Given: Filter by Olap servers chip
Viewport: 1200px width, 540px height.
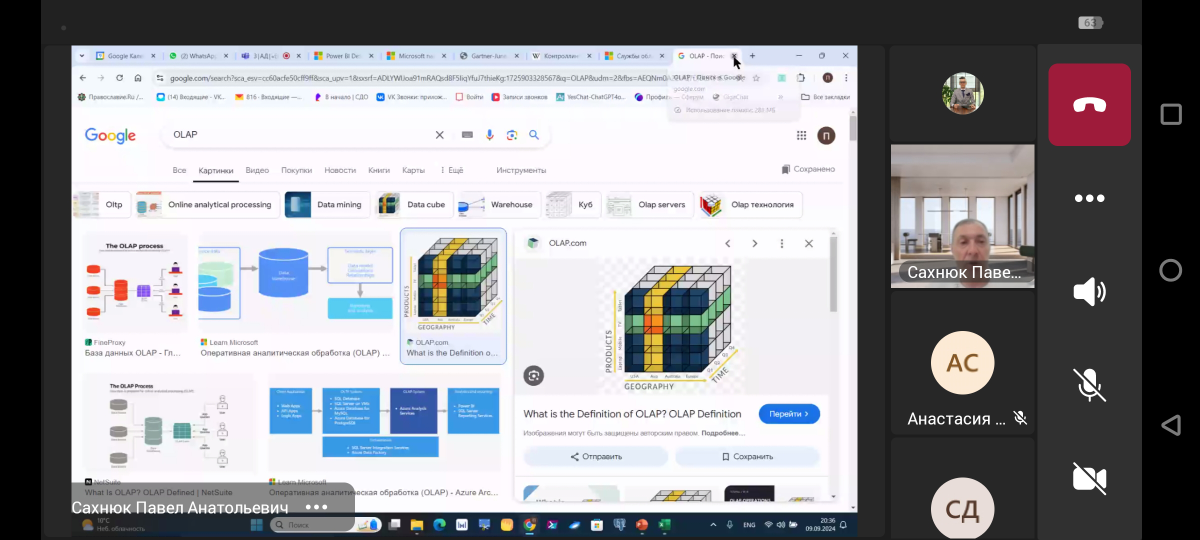Looking at the screenshot, I should pos(649,205).
